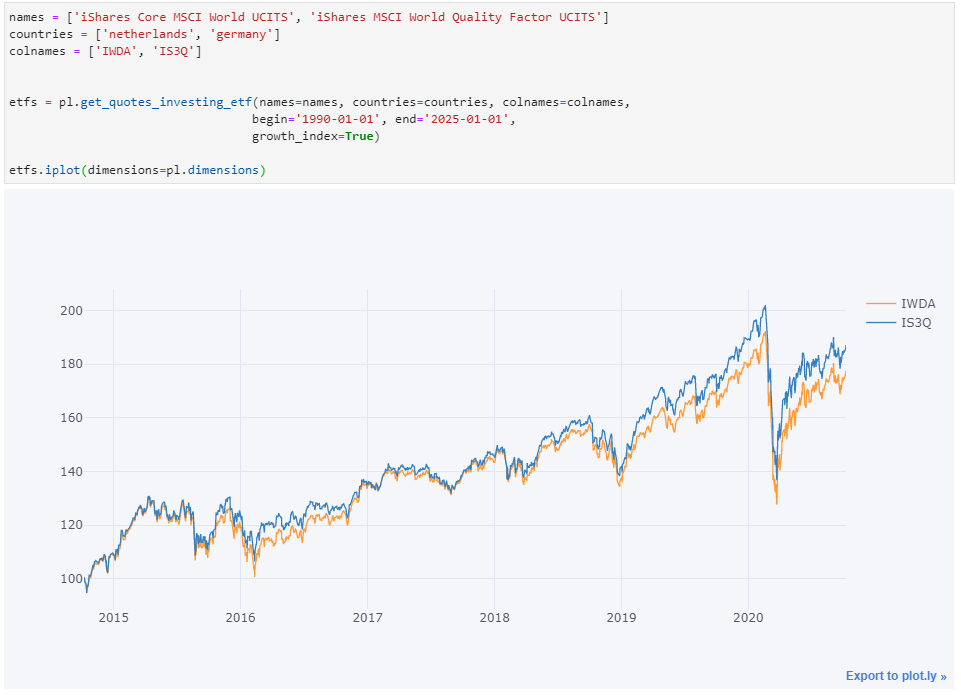Click the orange IWDA legend line swatch
The height and width of the screenshot is (695, 961).
(880, 303)
